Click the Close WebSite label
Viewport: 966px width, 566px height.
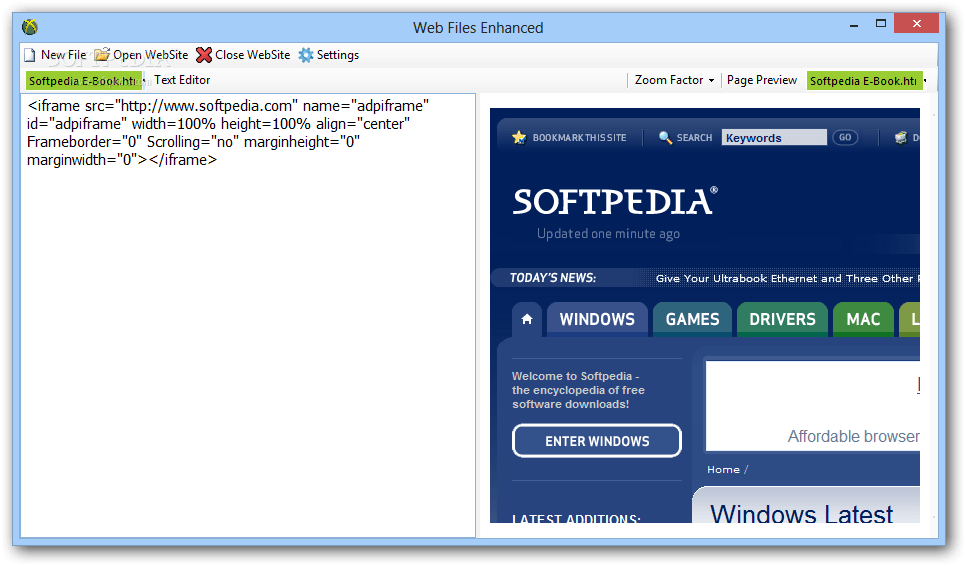(x=253, y=55)
